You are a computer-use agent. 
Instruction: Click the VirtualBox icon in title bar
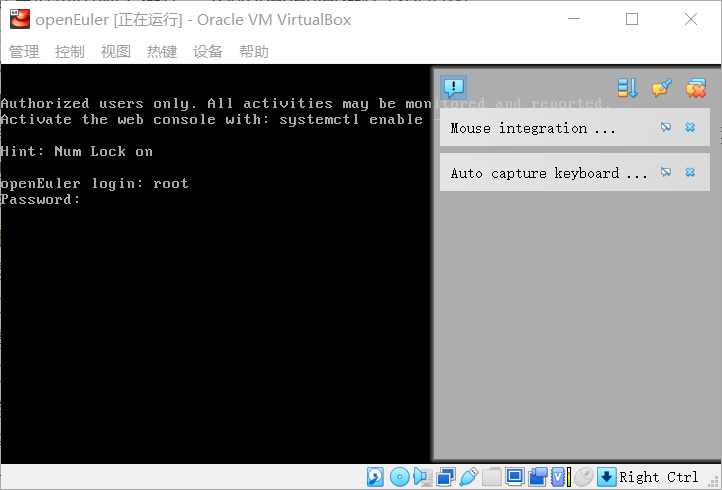click(20, 19)
